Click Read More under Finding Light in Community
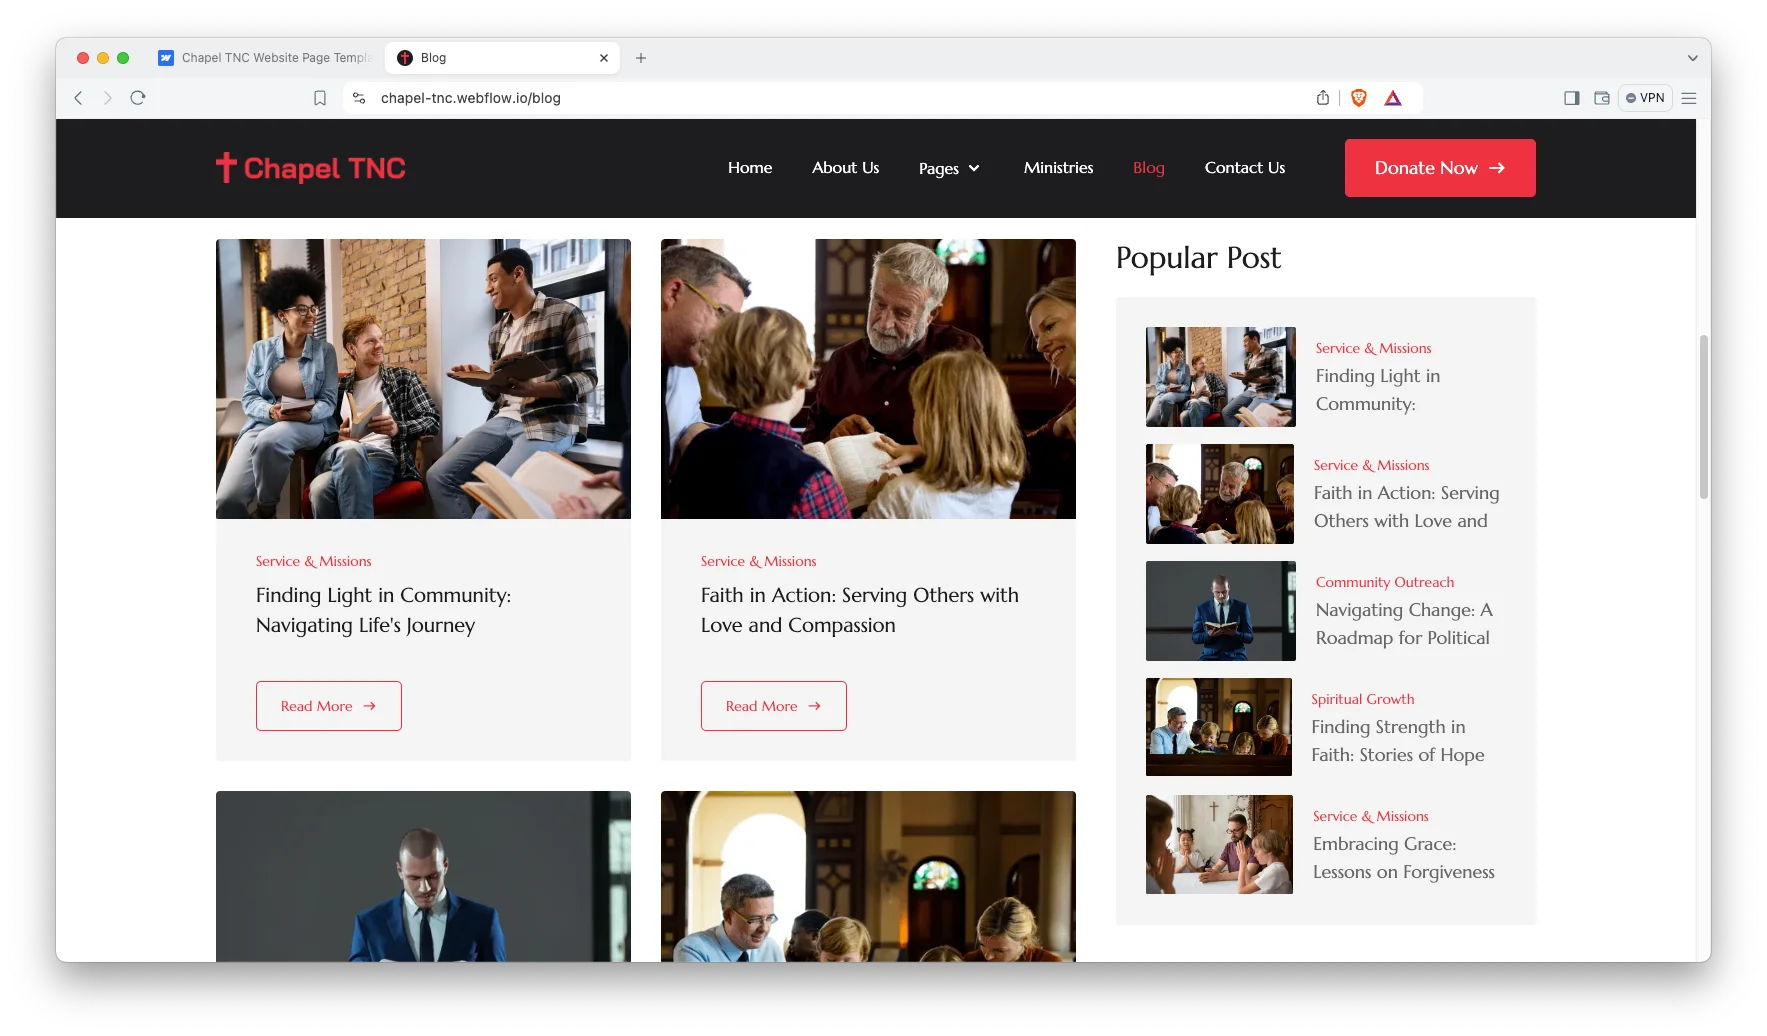1767x1036 pixels. pyautogui.click(x=329, y=706)
